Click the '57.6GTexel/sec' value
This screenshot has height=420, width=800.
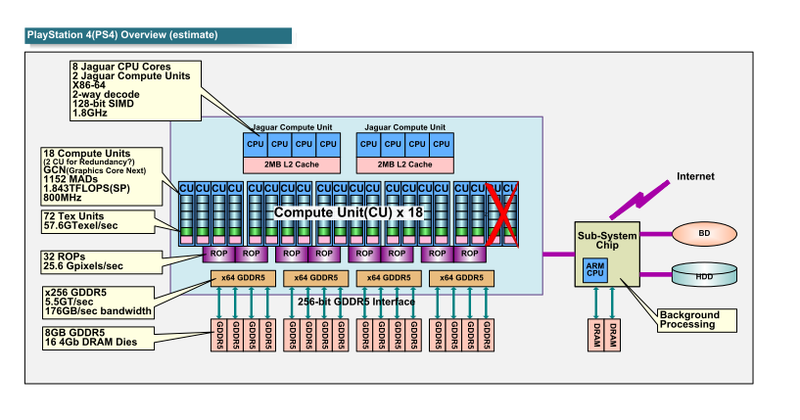point(81,226)
